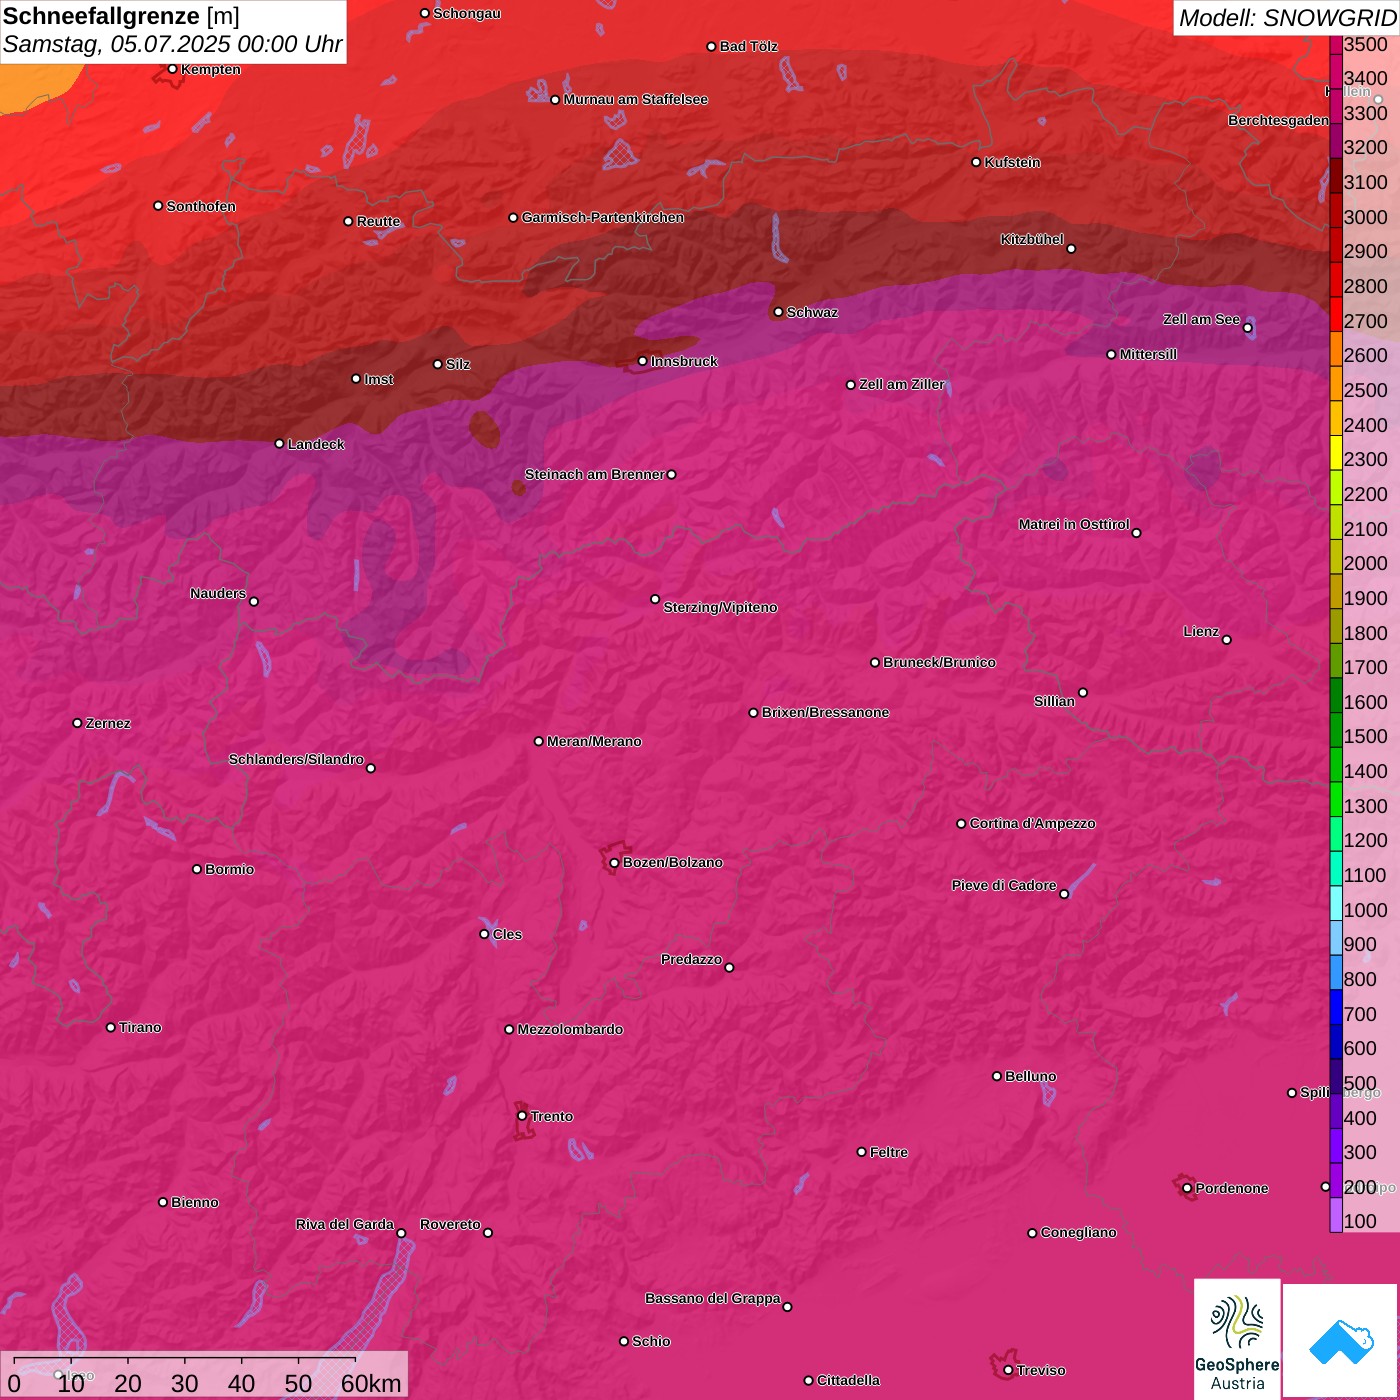Click the Tirano label
Screen dimensions: 1400x1400
click(x=140, y=1027)
